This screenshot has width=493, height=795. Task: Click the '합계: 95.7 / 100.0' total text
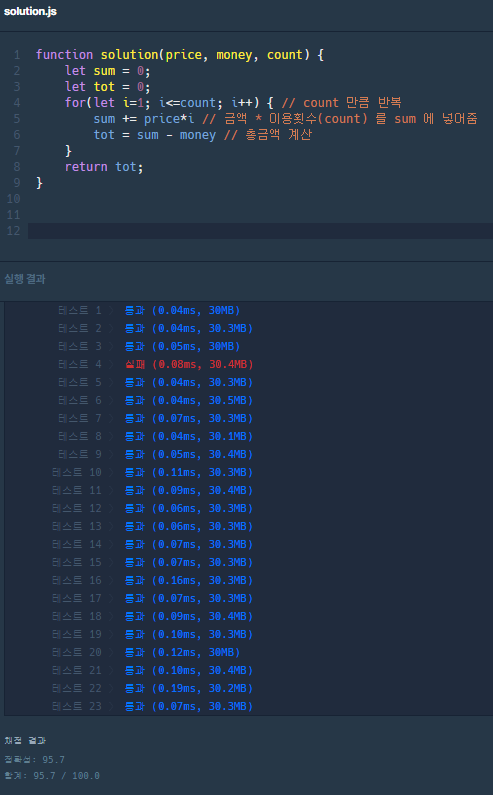click(x=52, y=776)
